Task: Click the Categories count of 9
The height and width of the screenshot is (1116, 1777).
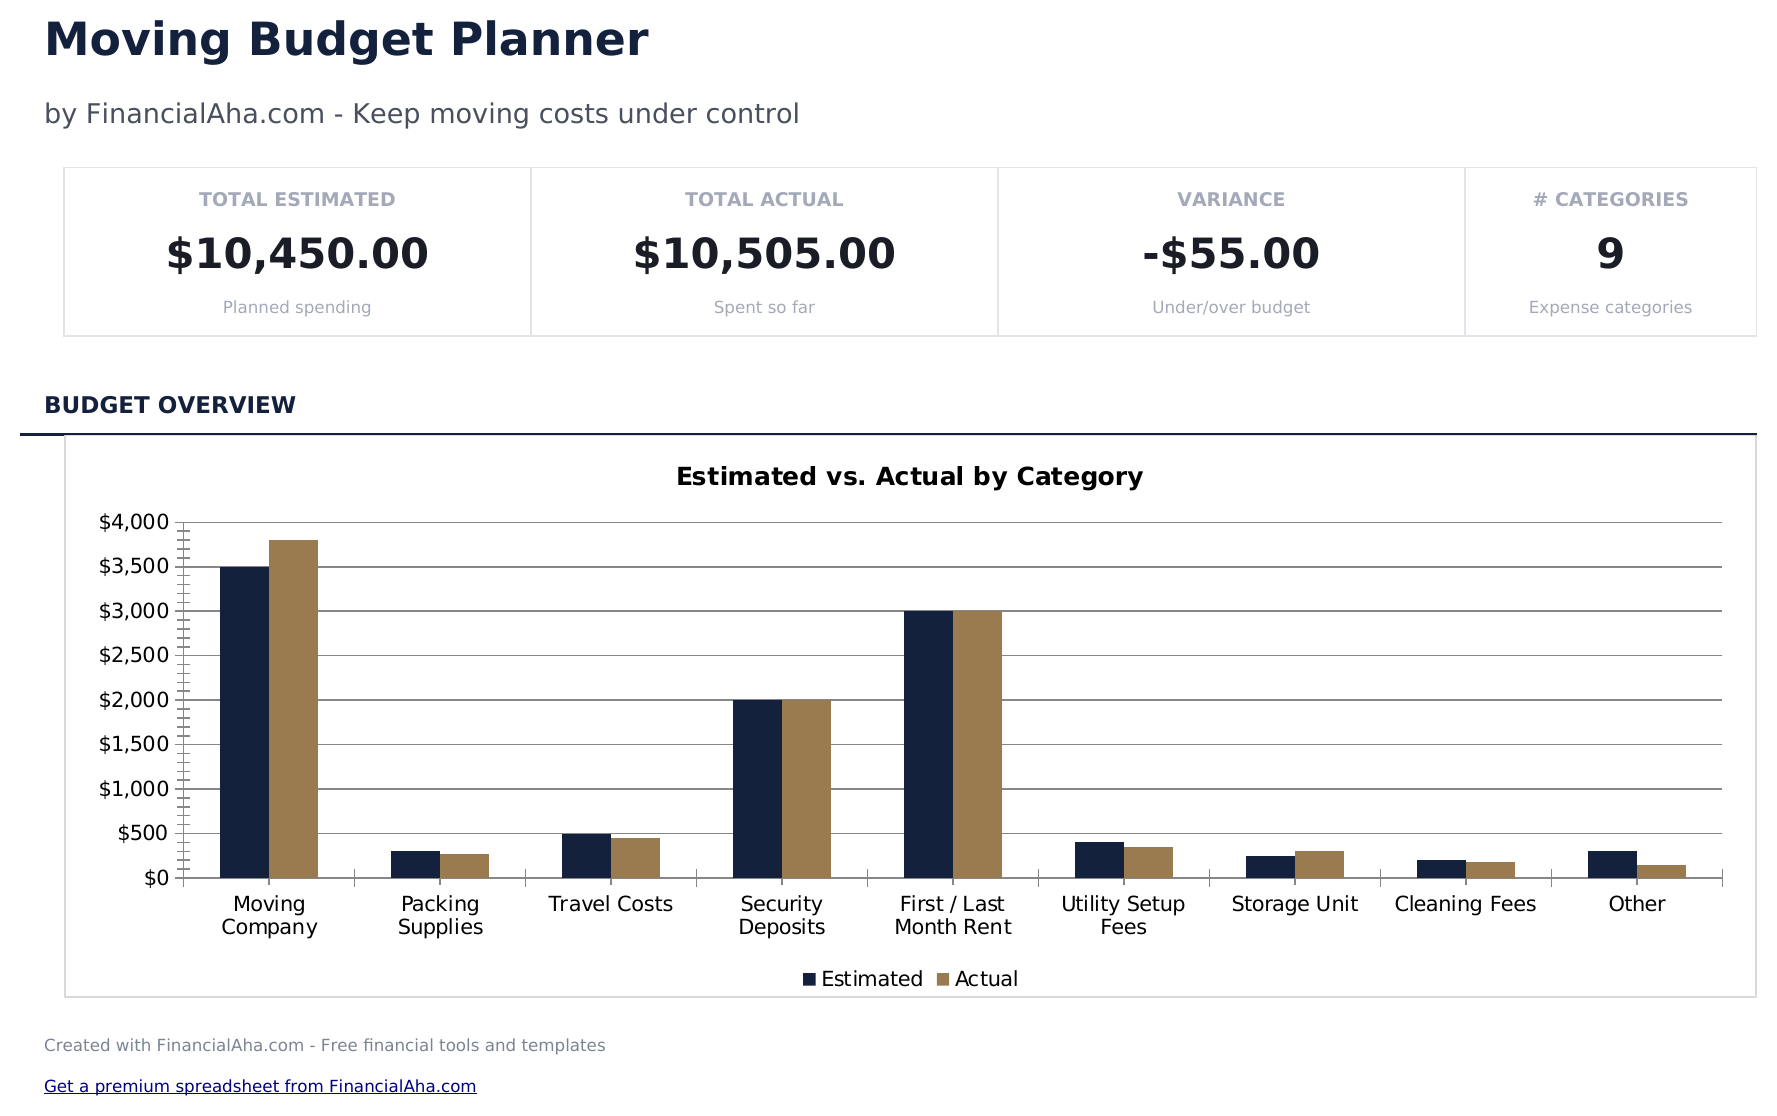Action: [1610, 254]
